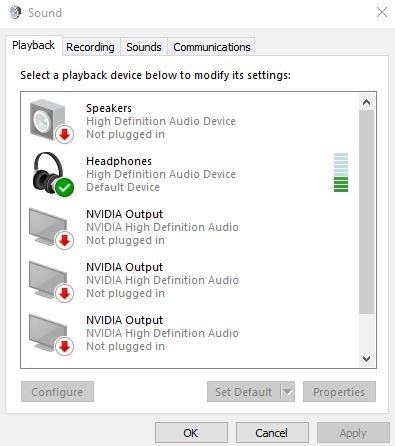
Task: Click the Headphones device icon
Action: point(53,174)
